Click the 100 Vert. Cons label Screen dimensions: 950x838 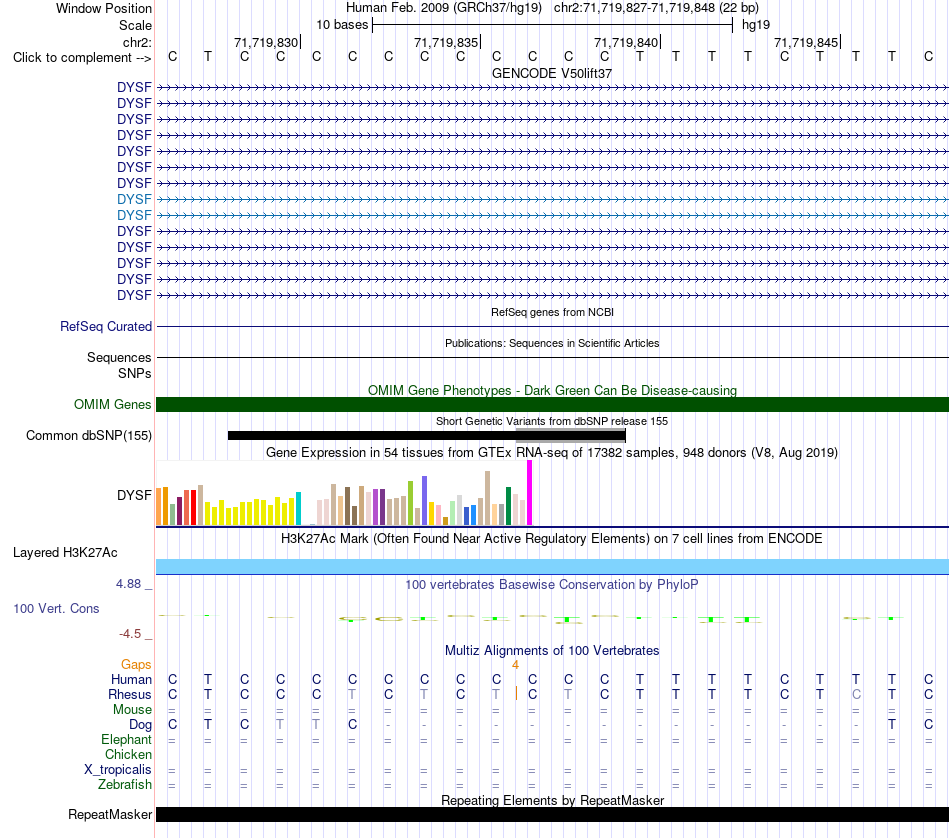pyautogui.click(x=56, y=608)
